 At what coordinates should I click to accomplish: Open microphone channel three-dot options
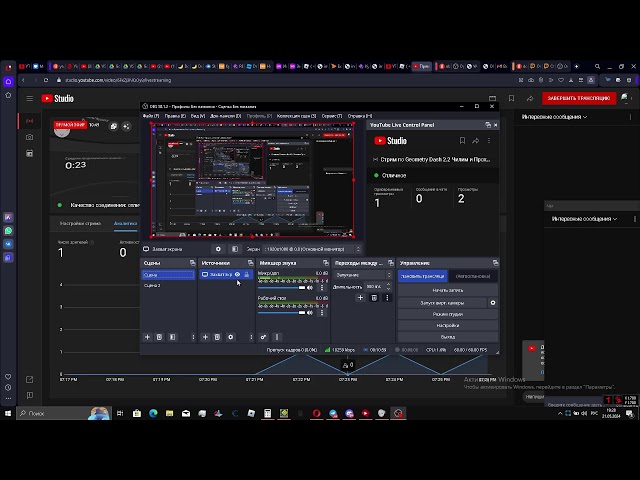coord(322,288)
